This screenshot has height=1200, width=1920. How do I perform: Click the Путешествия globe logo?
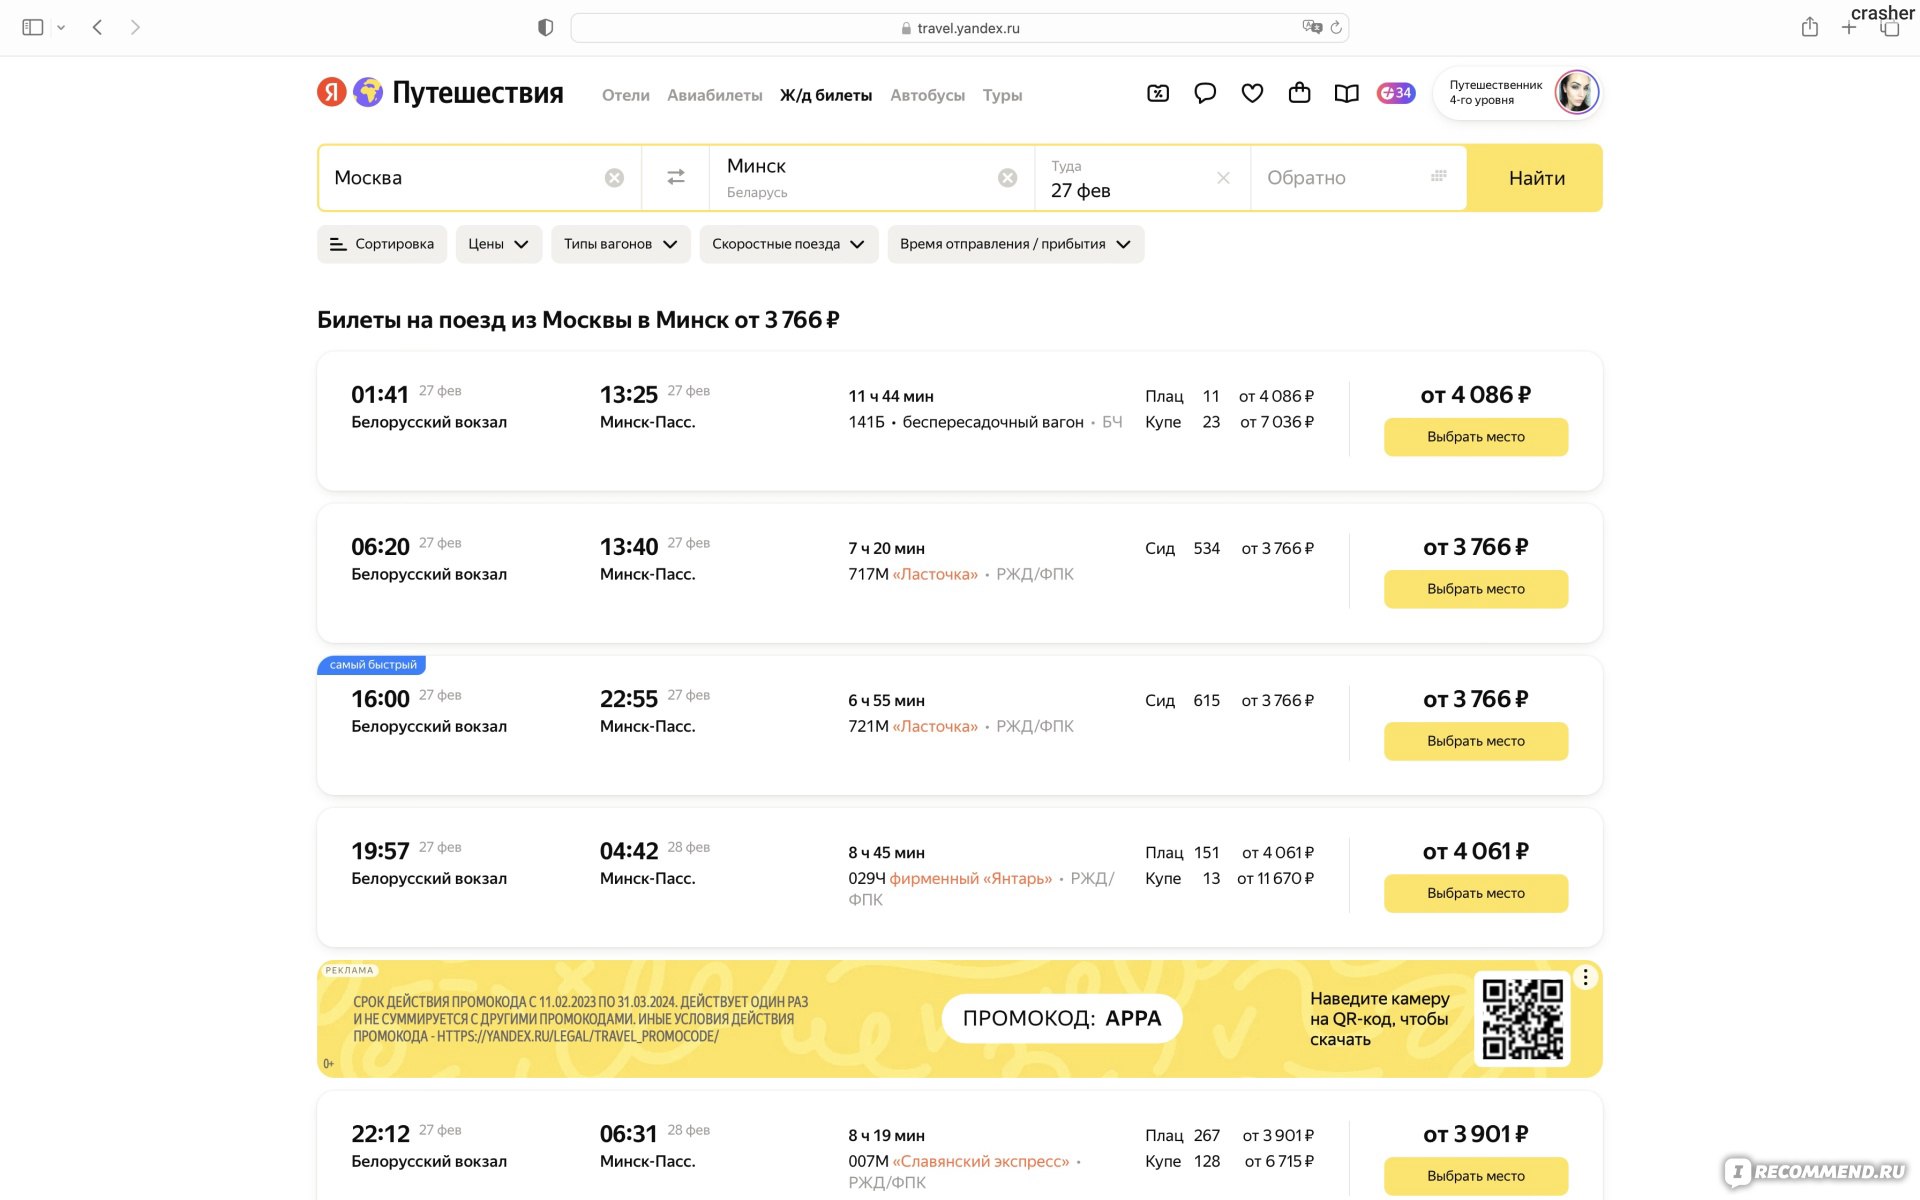click(x=368, y=92)
